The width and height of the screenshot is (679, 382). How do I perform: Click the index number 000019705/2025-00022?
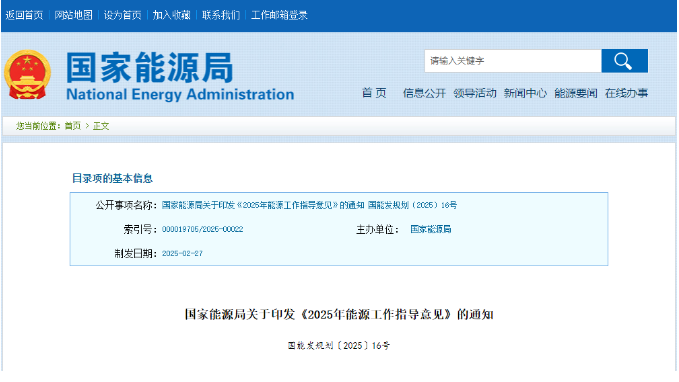click(202, 229)
